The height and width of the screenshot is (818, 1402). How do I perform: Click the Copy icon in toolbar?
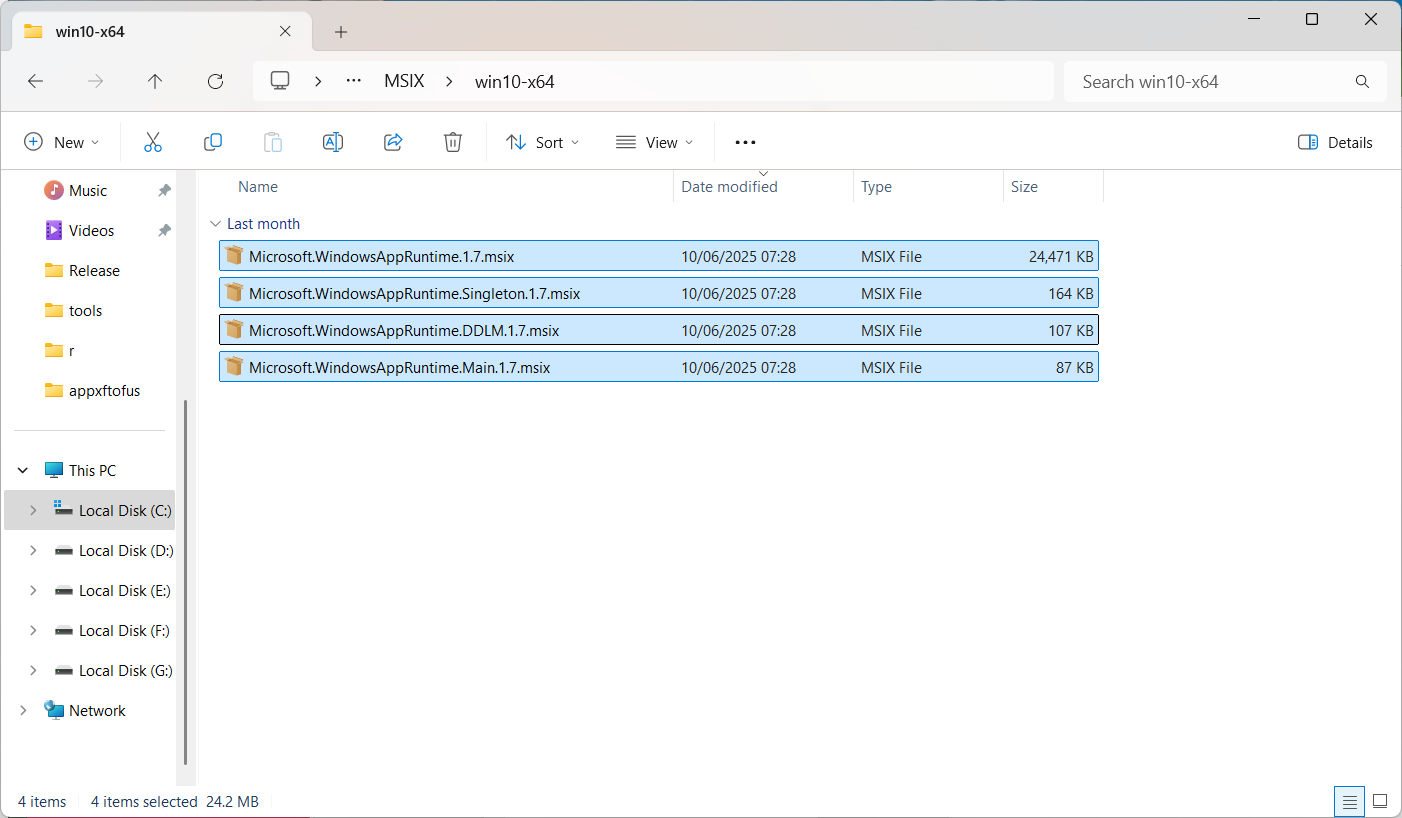tap(213, 142)
